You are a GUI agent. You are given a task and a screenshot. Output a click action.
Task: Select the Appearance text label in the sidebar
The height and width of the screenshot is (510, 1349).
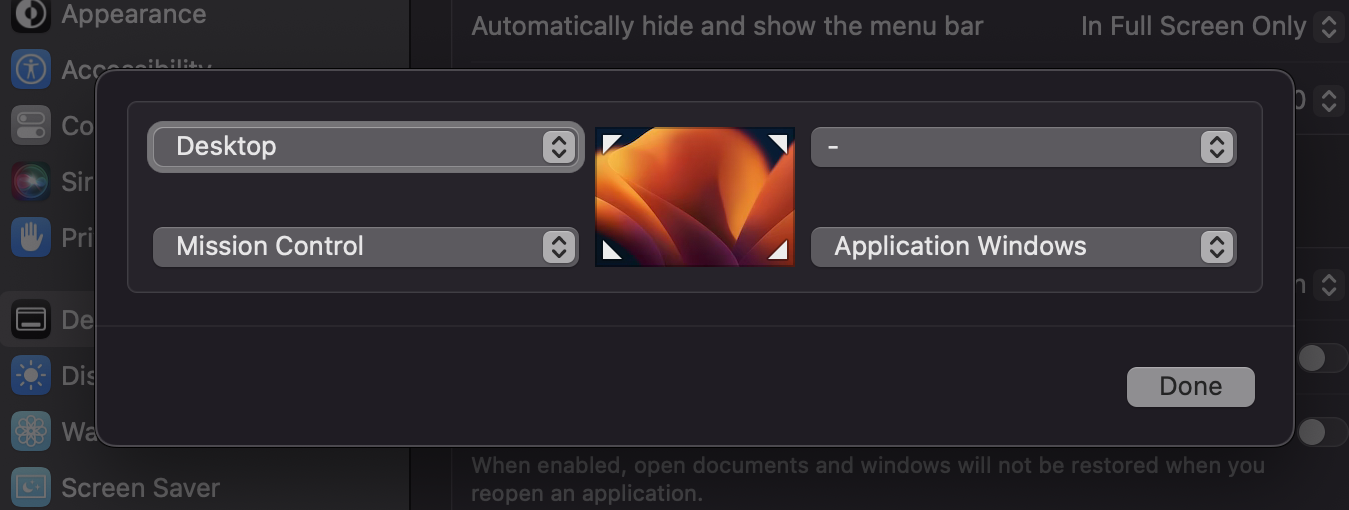133,14
